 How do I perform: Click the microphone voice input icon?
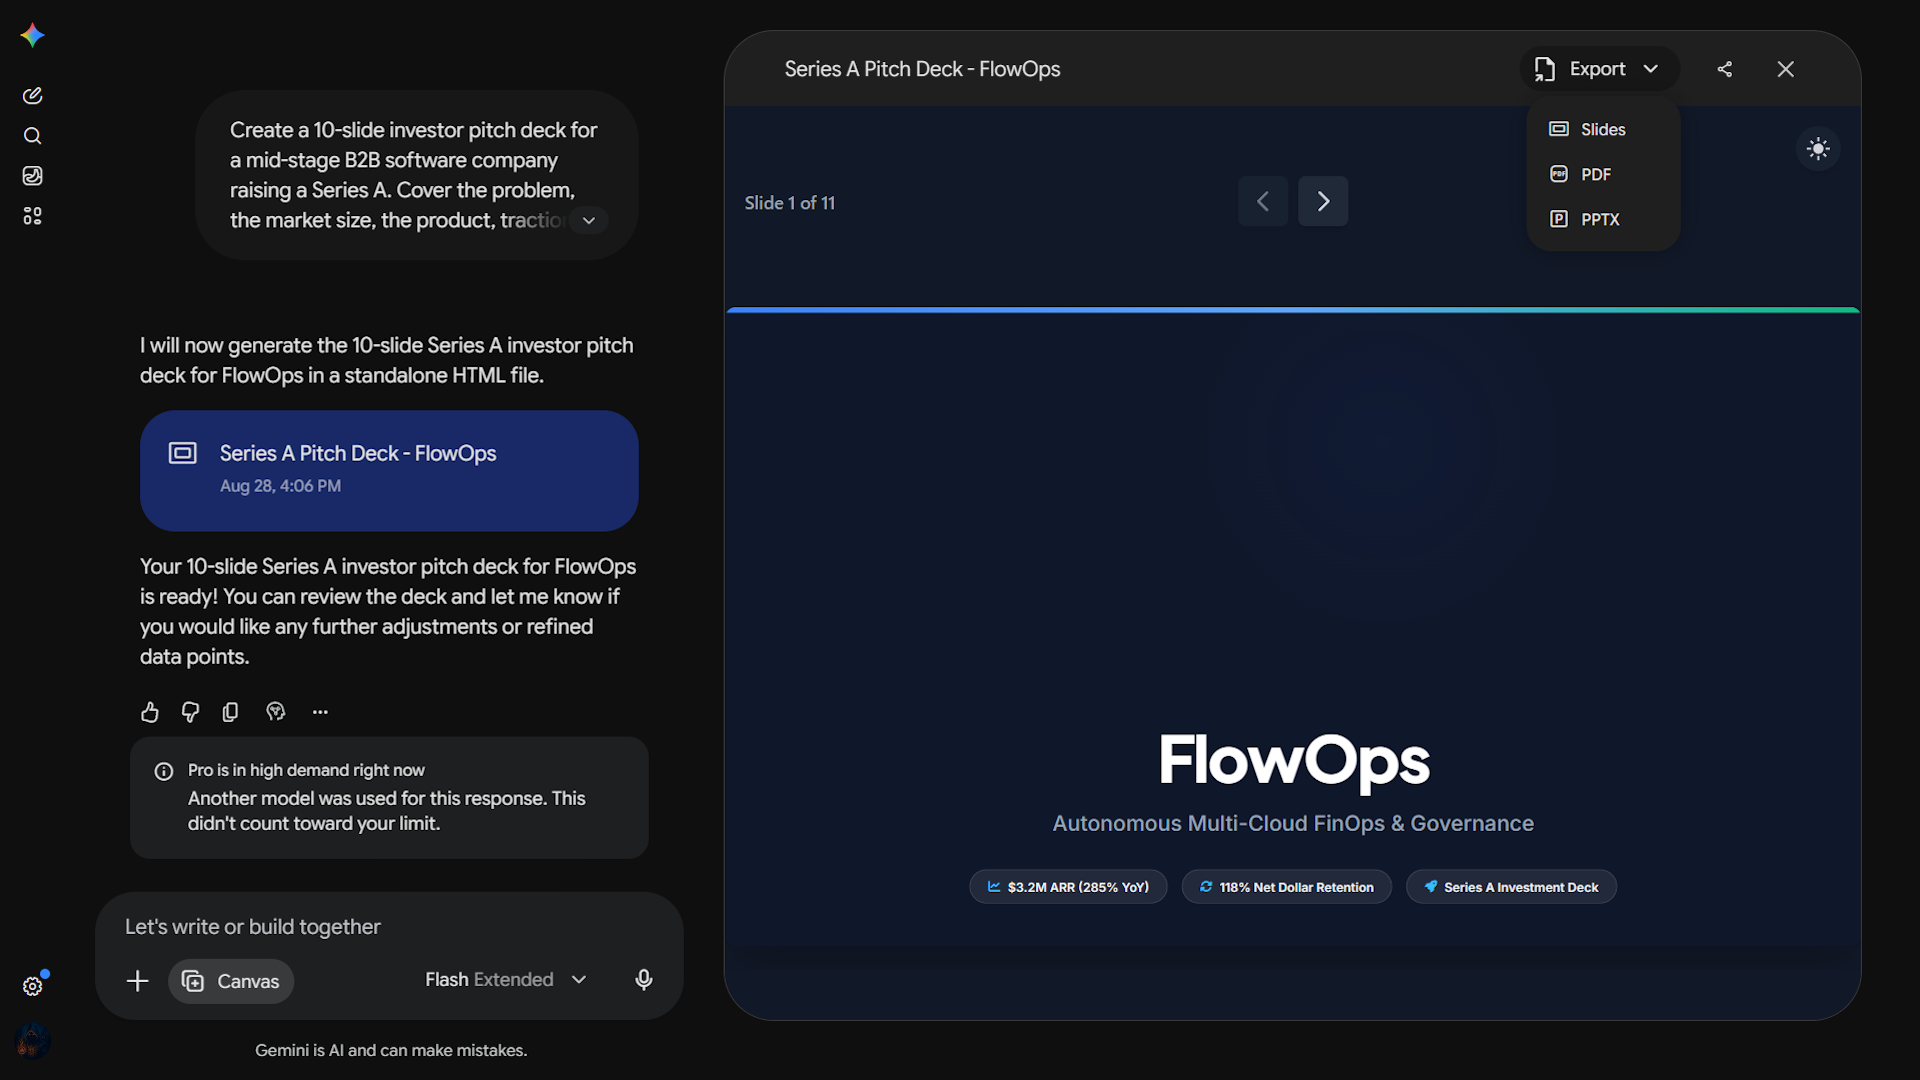[644, 980]
